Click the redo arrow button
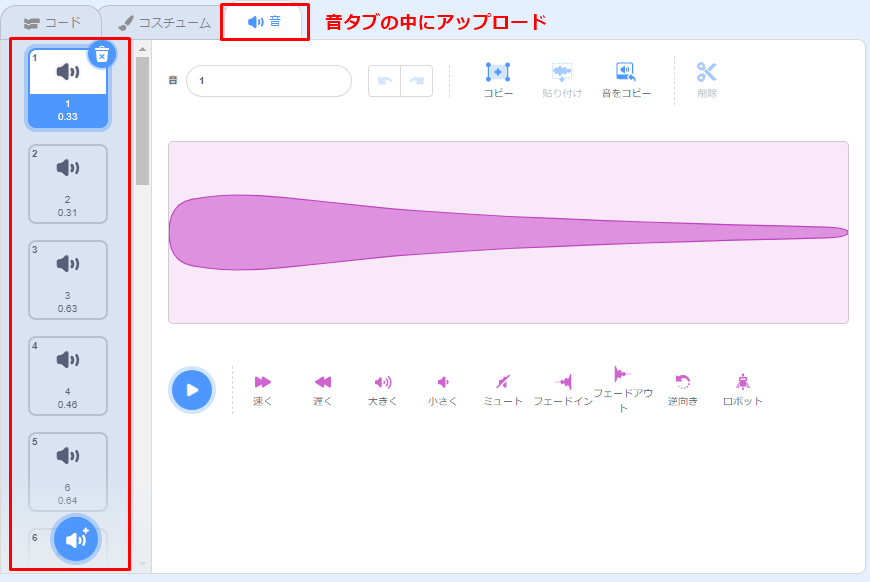Viewport: 870px width, 582px height. [x=417, y=81]
